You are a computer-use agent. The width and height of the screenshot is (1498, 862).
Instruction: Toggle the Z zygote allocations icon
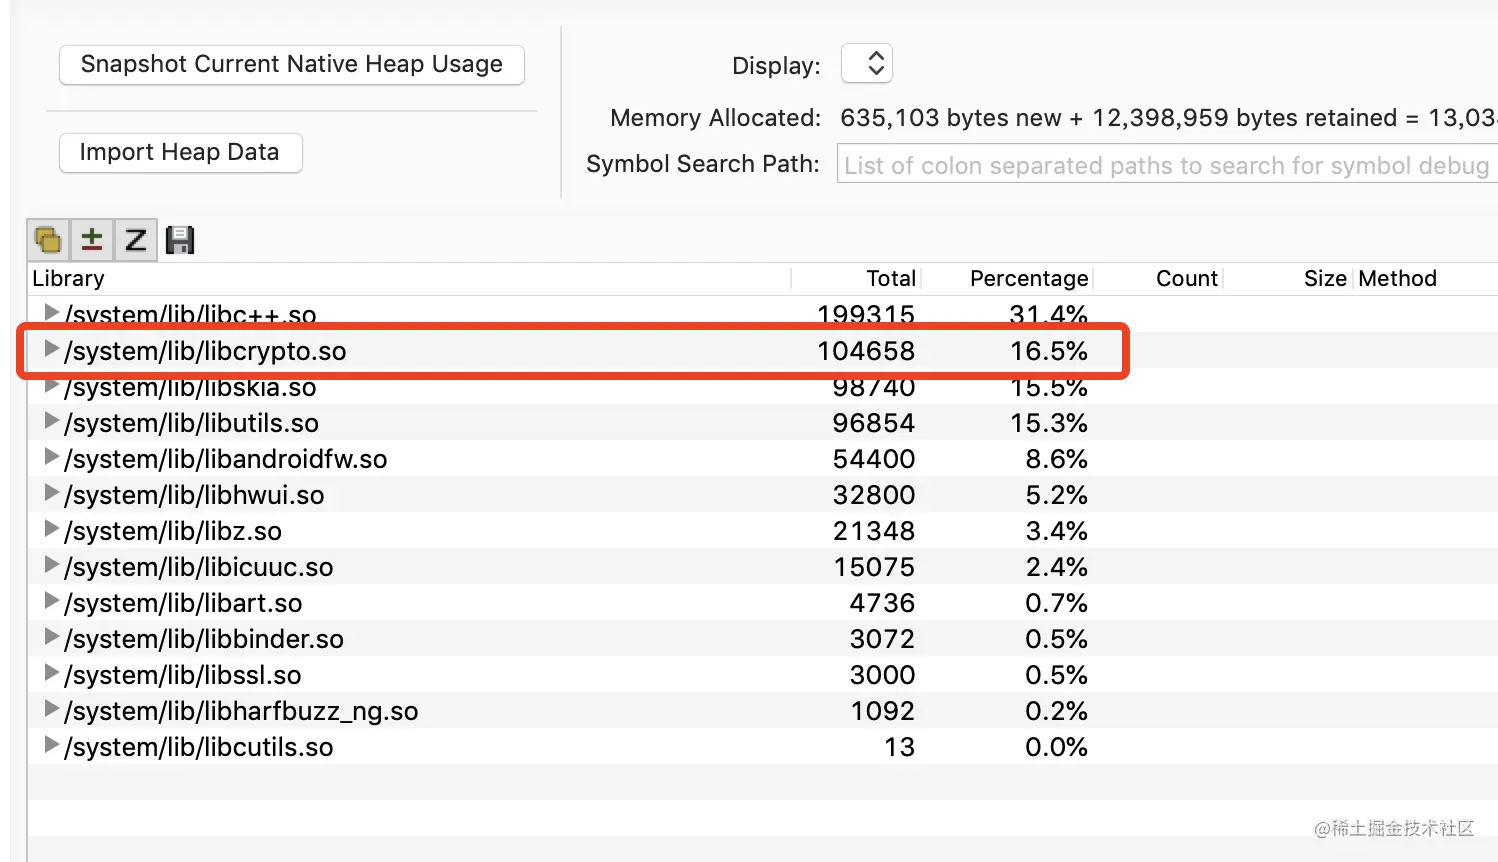click(135, 240)
